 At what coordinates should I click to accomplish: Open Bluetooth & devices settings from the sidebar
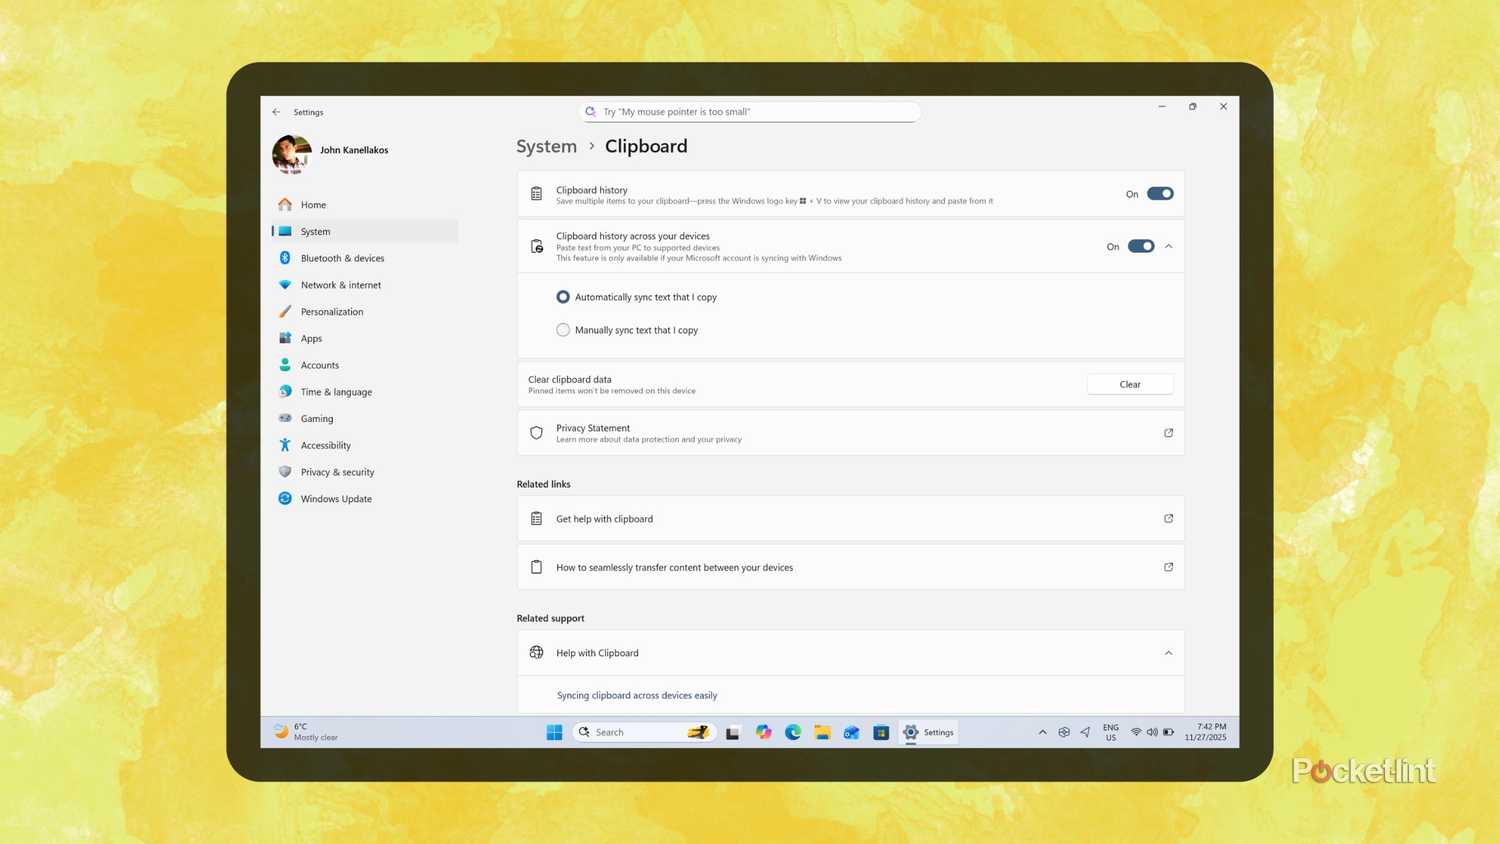(342, 258)
